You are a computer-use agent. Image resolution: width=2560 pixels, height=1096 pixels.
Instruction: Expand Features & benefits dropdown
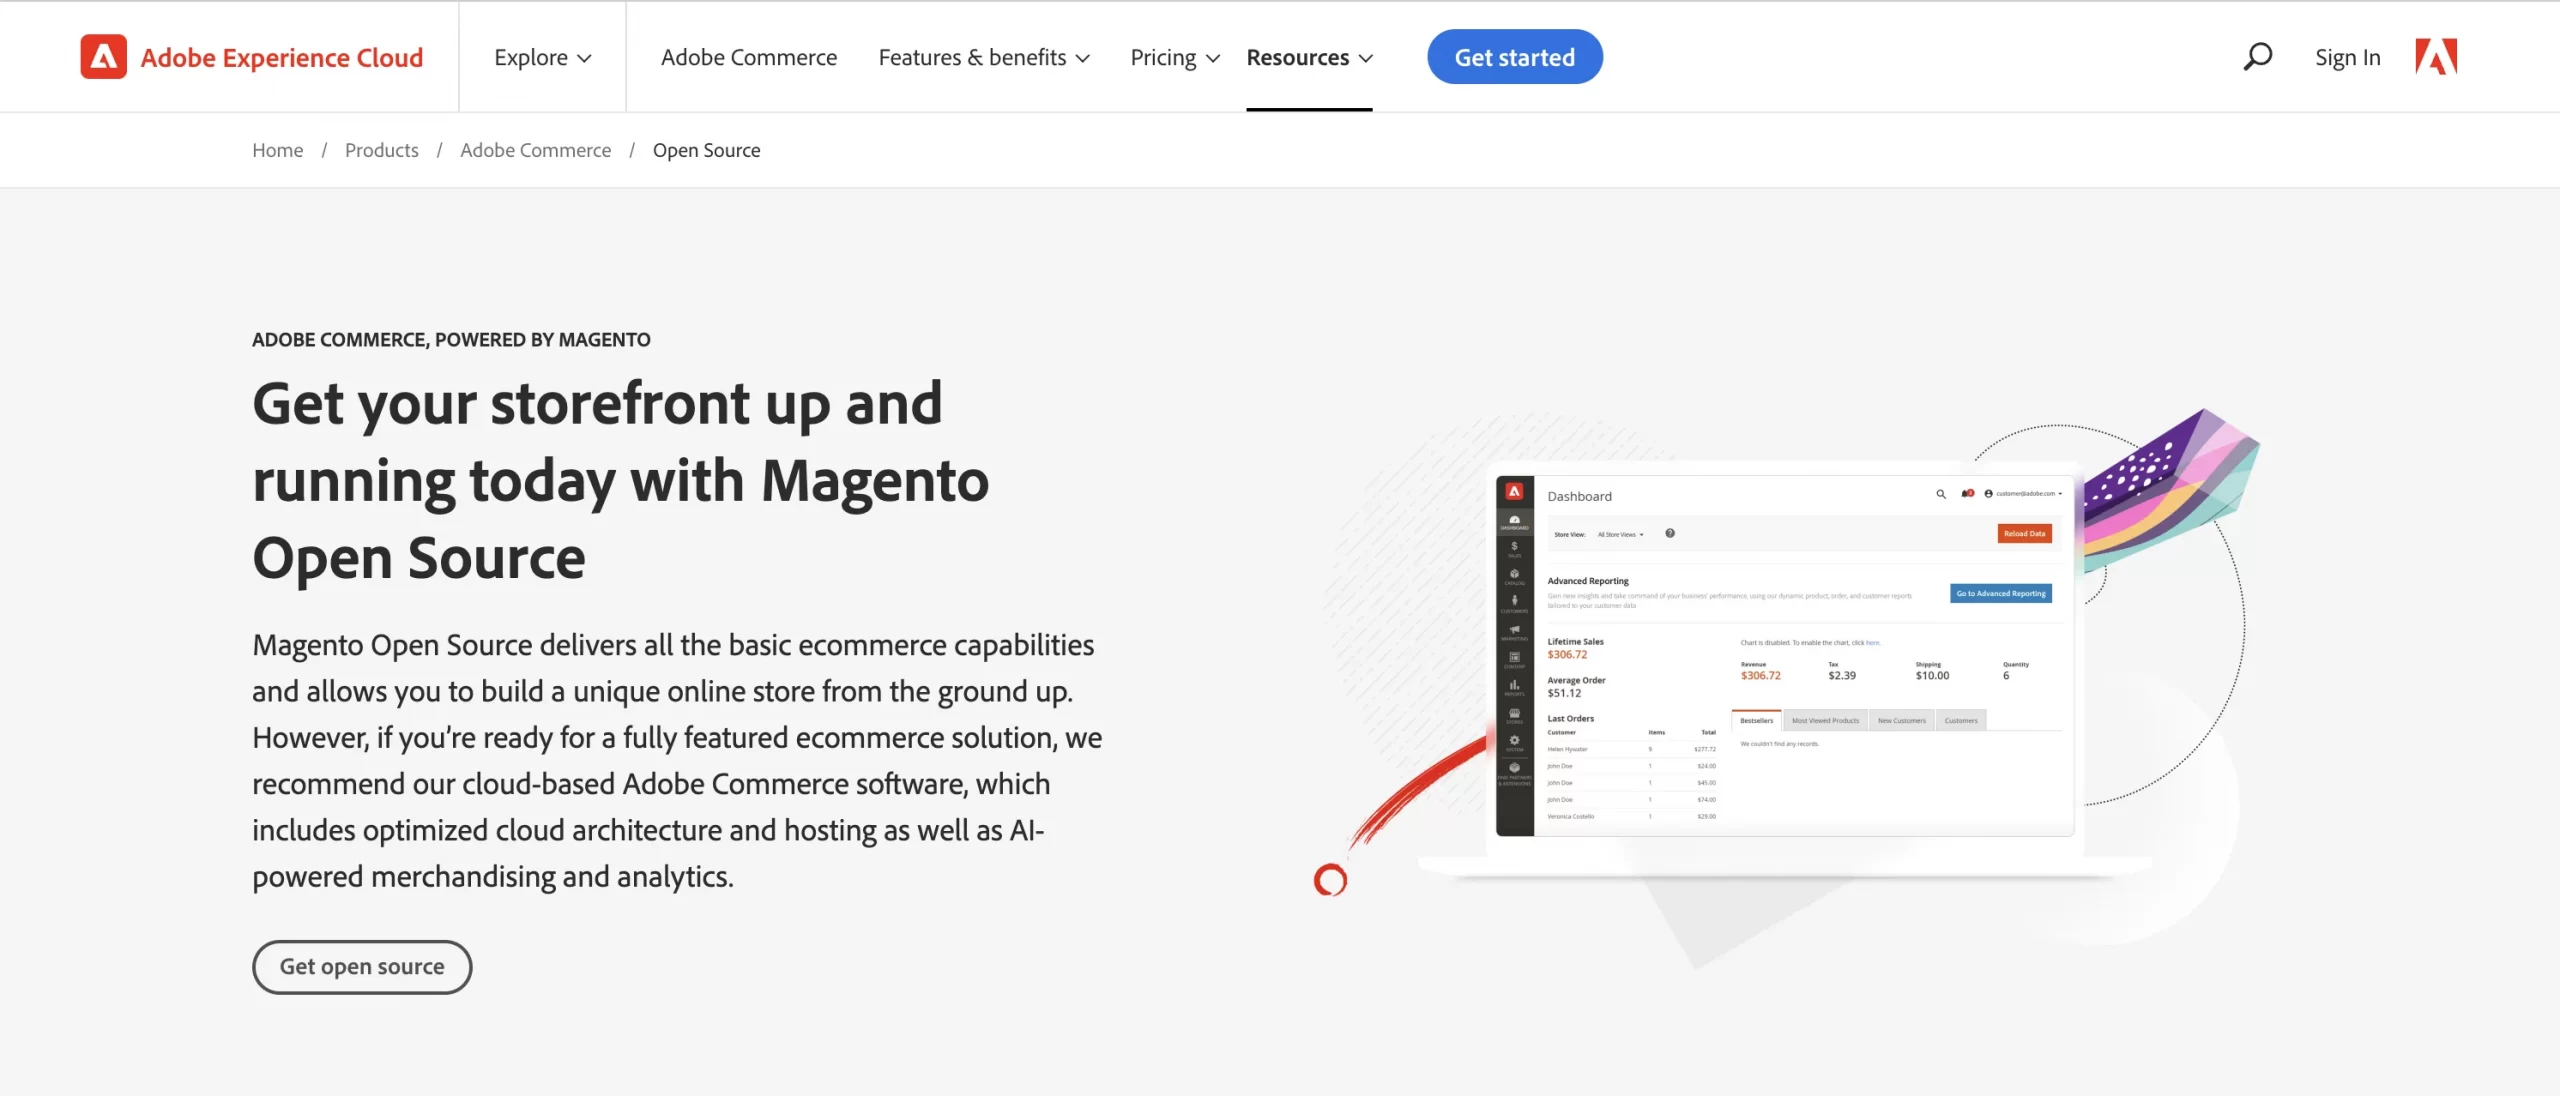point(984,57)
